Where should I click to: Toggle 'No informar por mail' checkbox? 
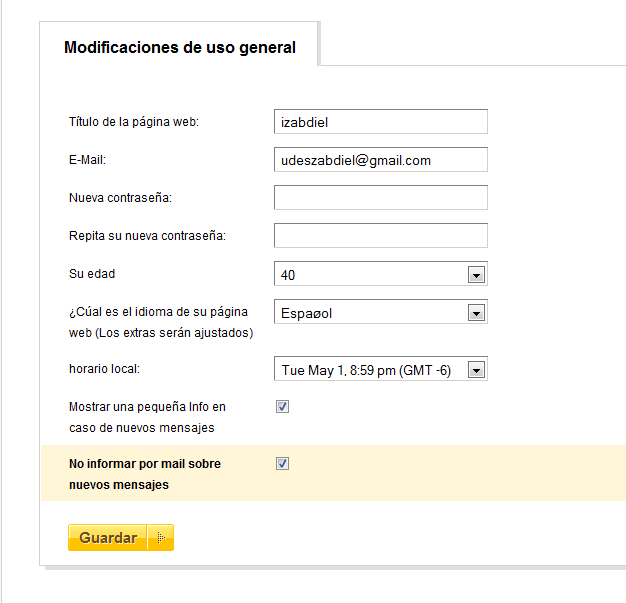[282, 464]
